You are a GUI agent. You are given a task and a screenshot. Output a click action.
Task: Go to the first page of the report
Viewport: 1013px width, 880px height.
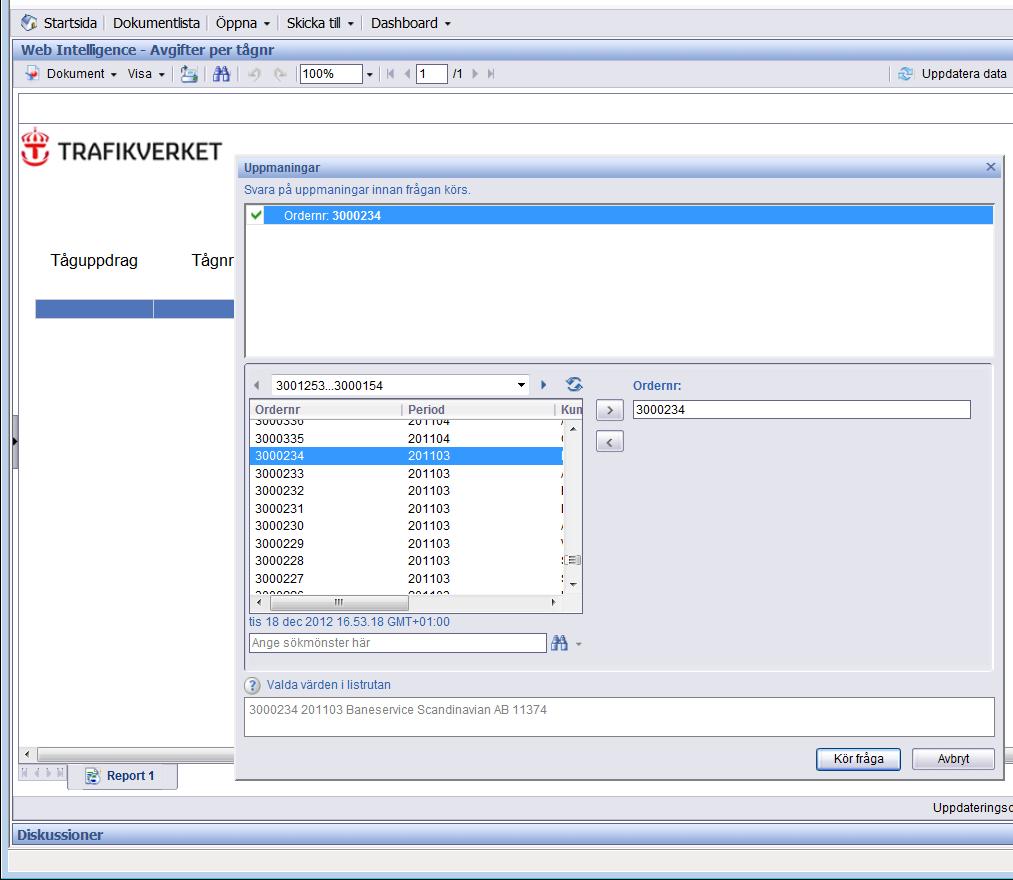390,74
